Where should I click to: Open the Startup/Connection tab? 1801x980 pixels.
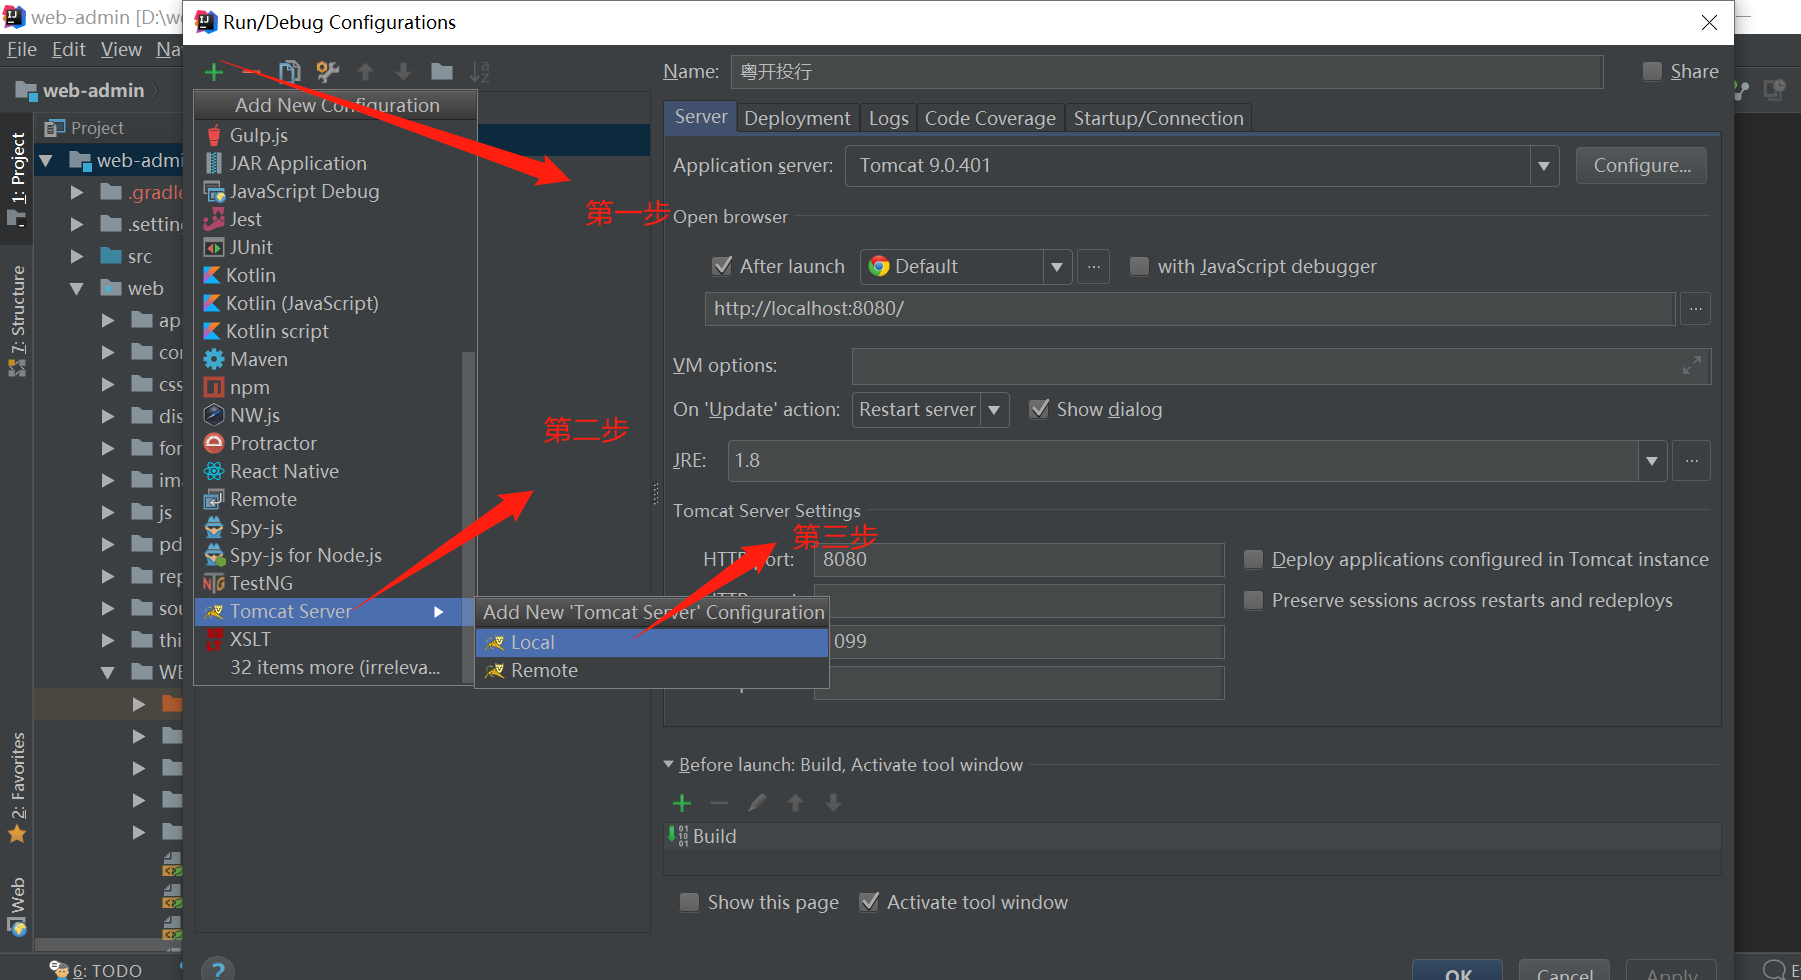[x=1158, y=118]
